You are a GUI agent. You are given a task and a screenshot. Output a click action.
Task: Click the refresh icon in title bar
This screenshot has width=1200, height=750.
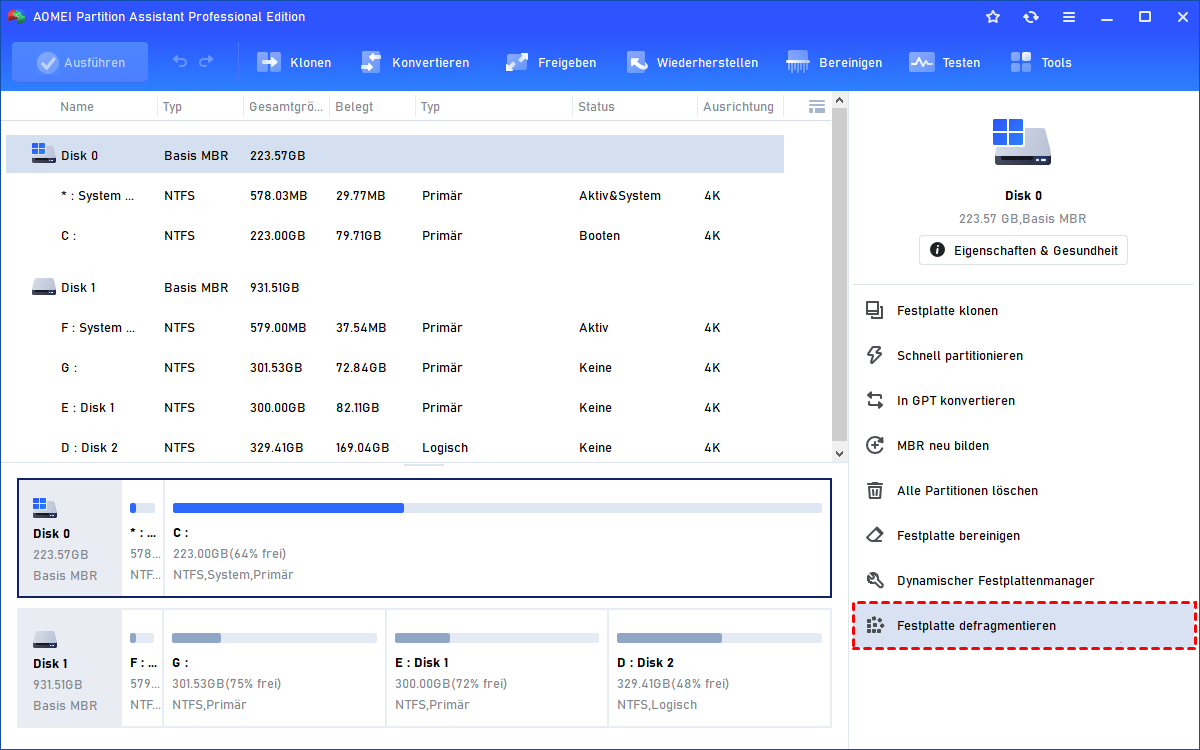pos(1031,17)
